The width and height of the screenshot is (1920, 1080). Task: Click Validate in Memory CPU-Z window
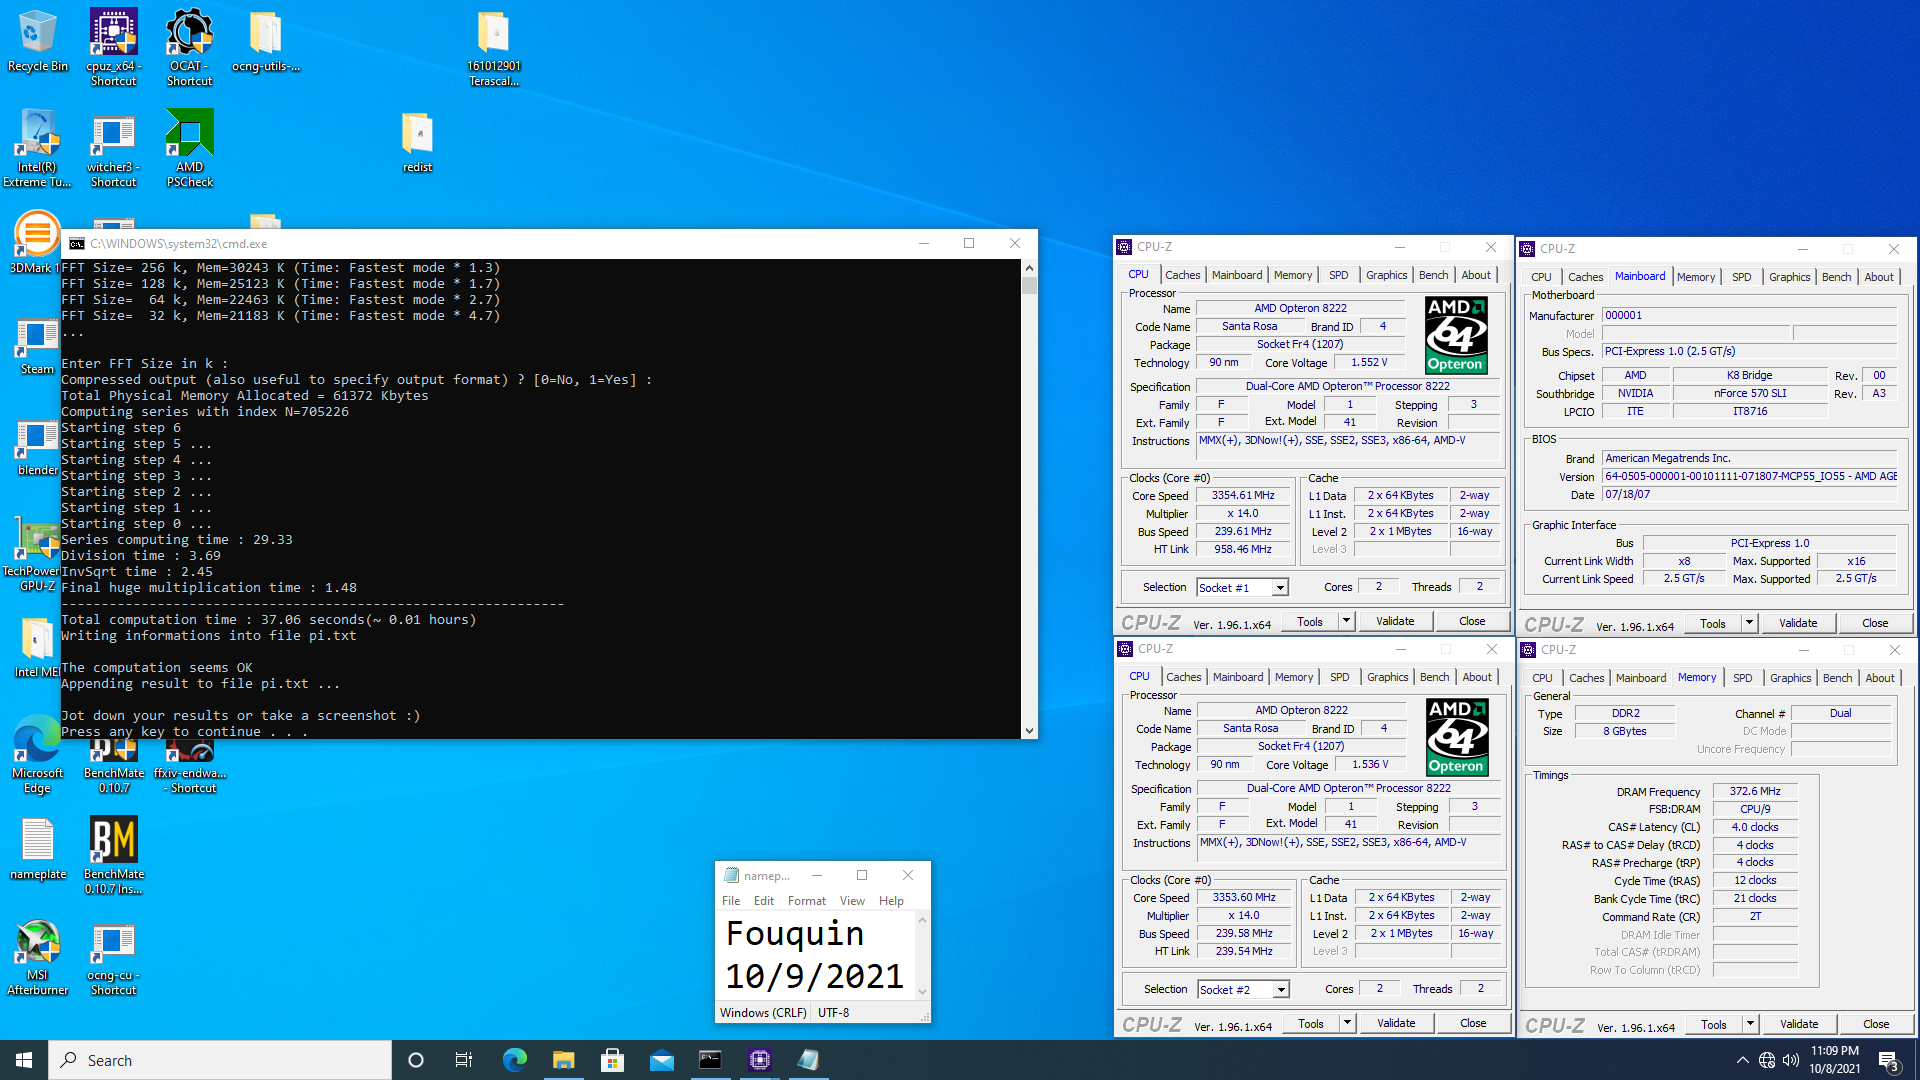[x=1799, y=1024]
